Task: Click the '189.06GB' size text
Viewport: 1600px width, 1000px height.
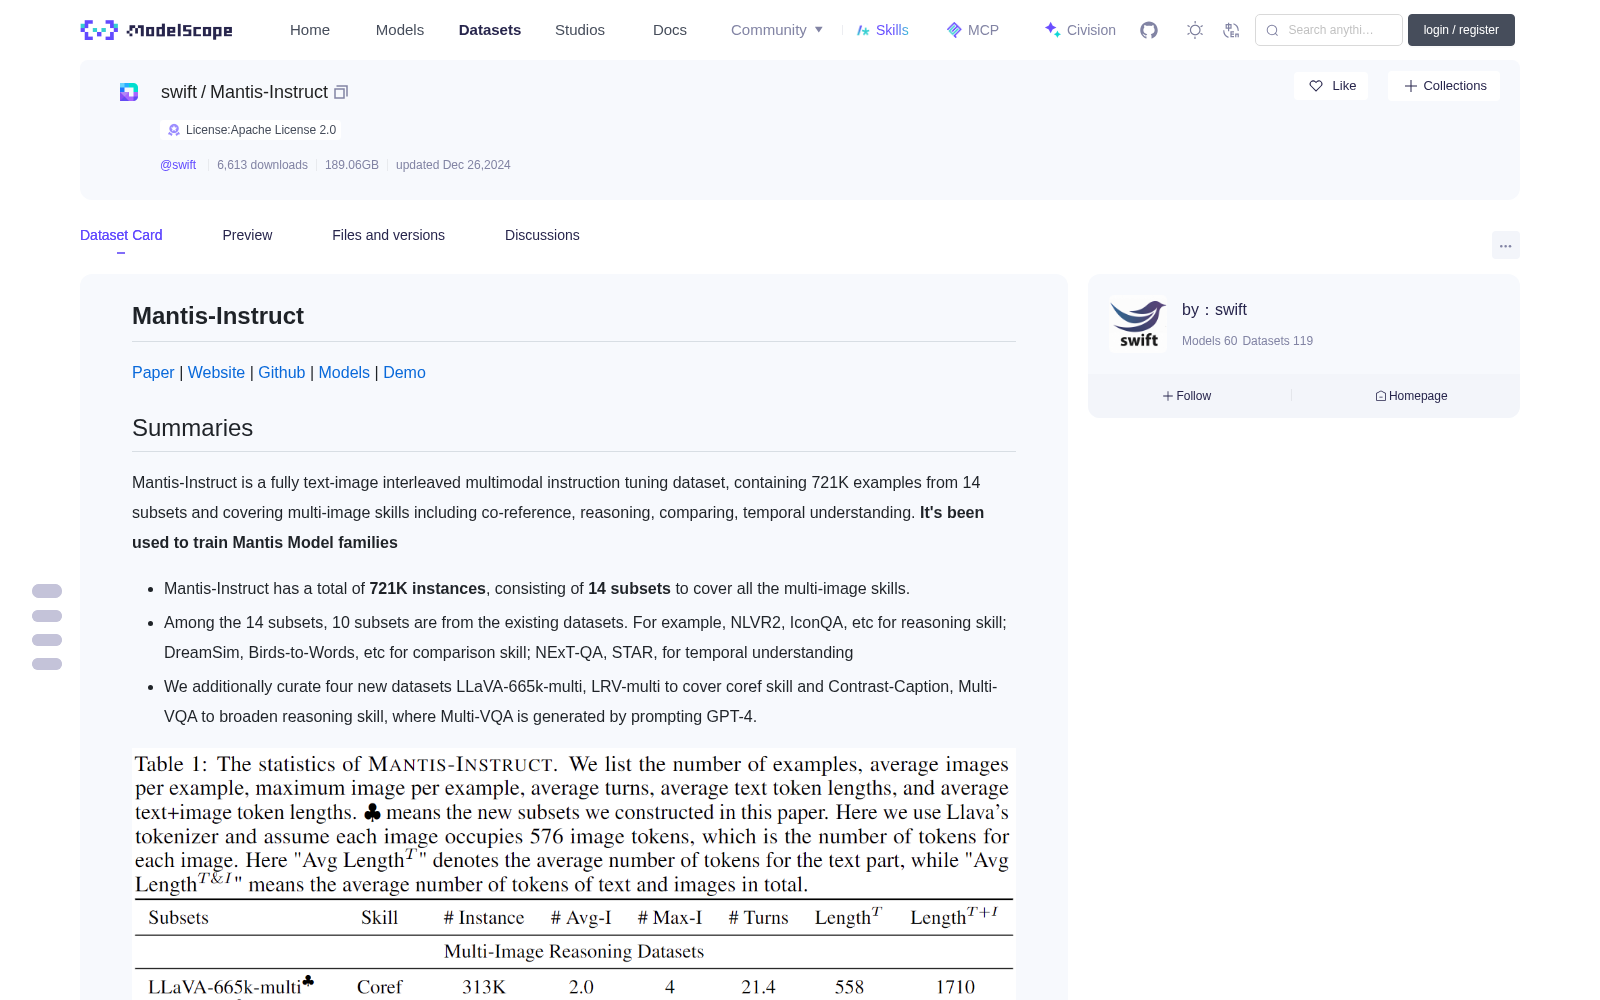Action: tap(352, 165)
